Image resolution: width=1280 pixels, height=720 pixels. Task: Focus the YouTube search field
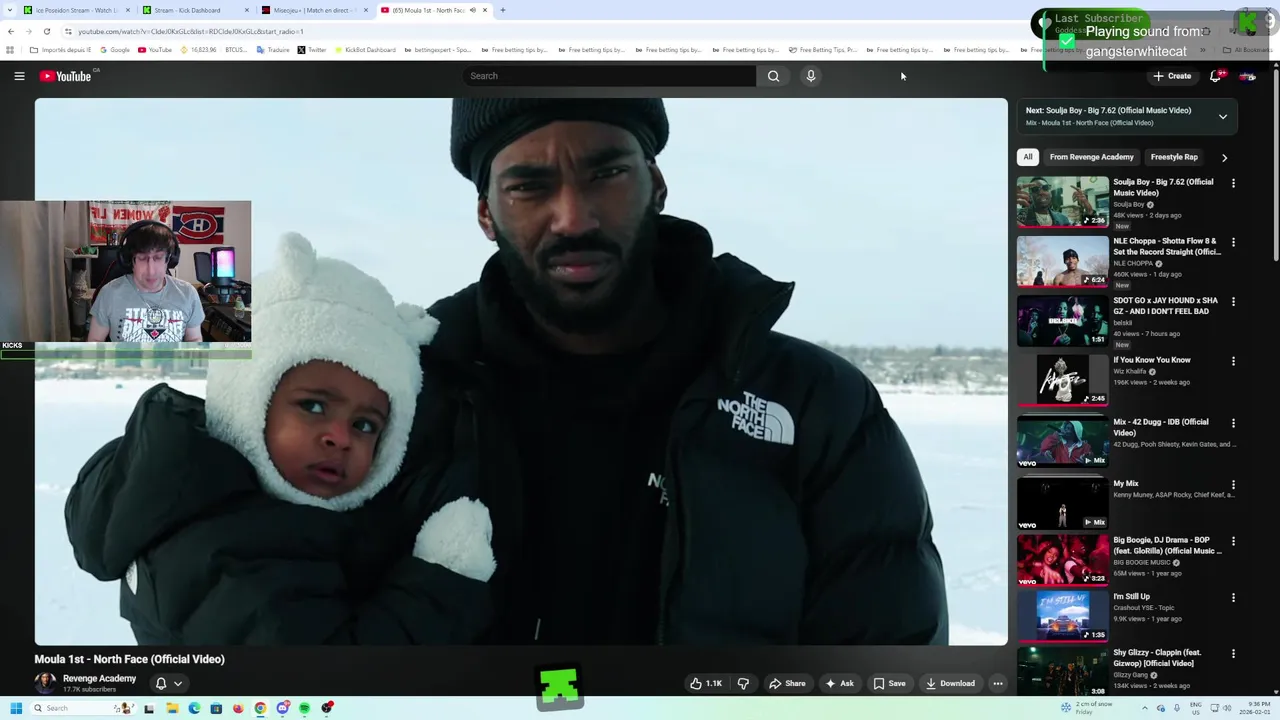[610, 76]
